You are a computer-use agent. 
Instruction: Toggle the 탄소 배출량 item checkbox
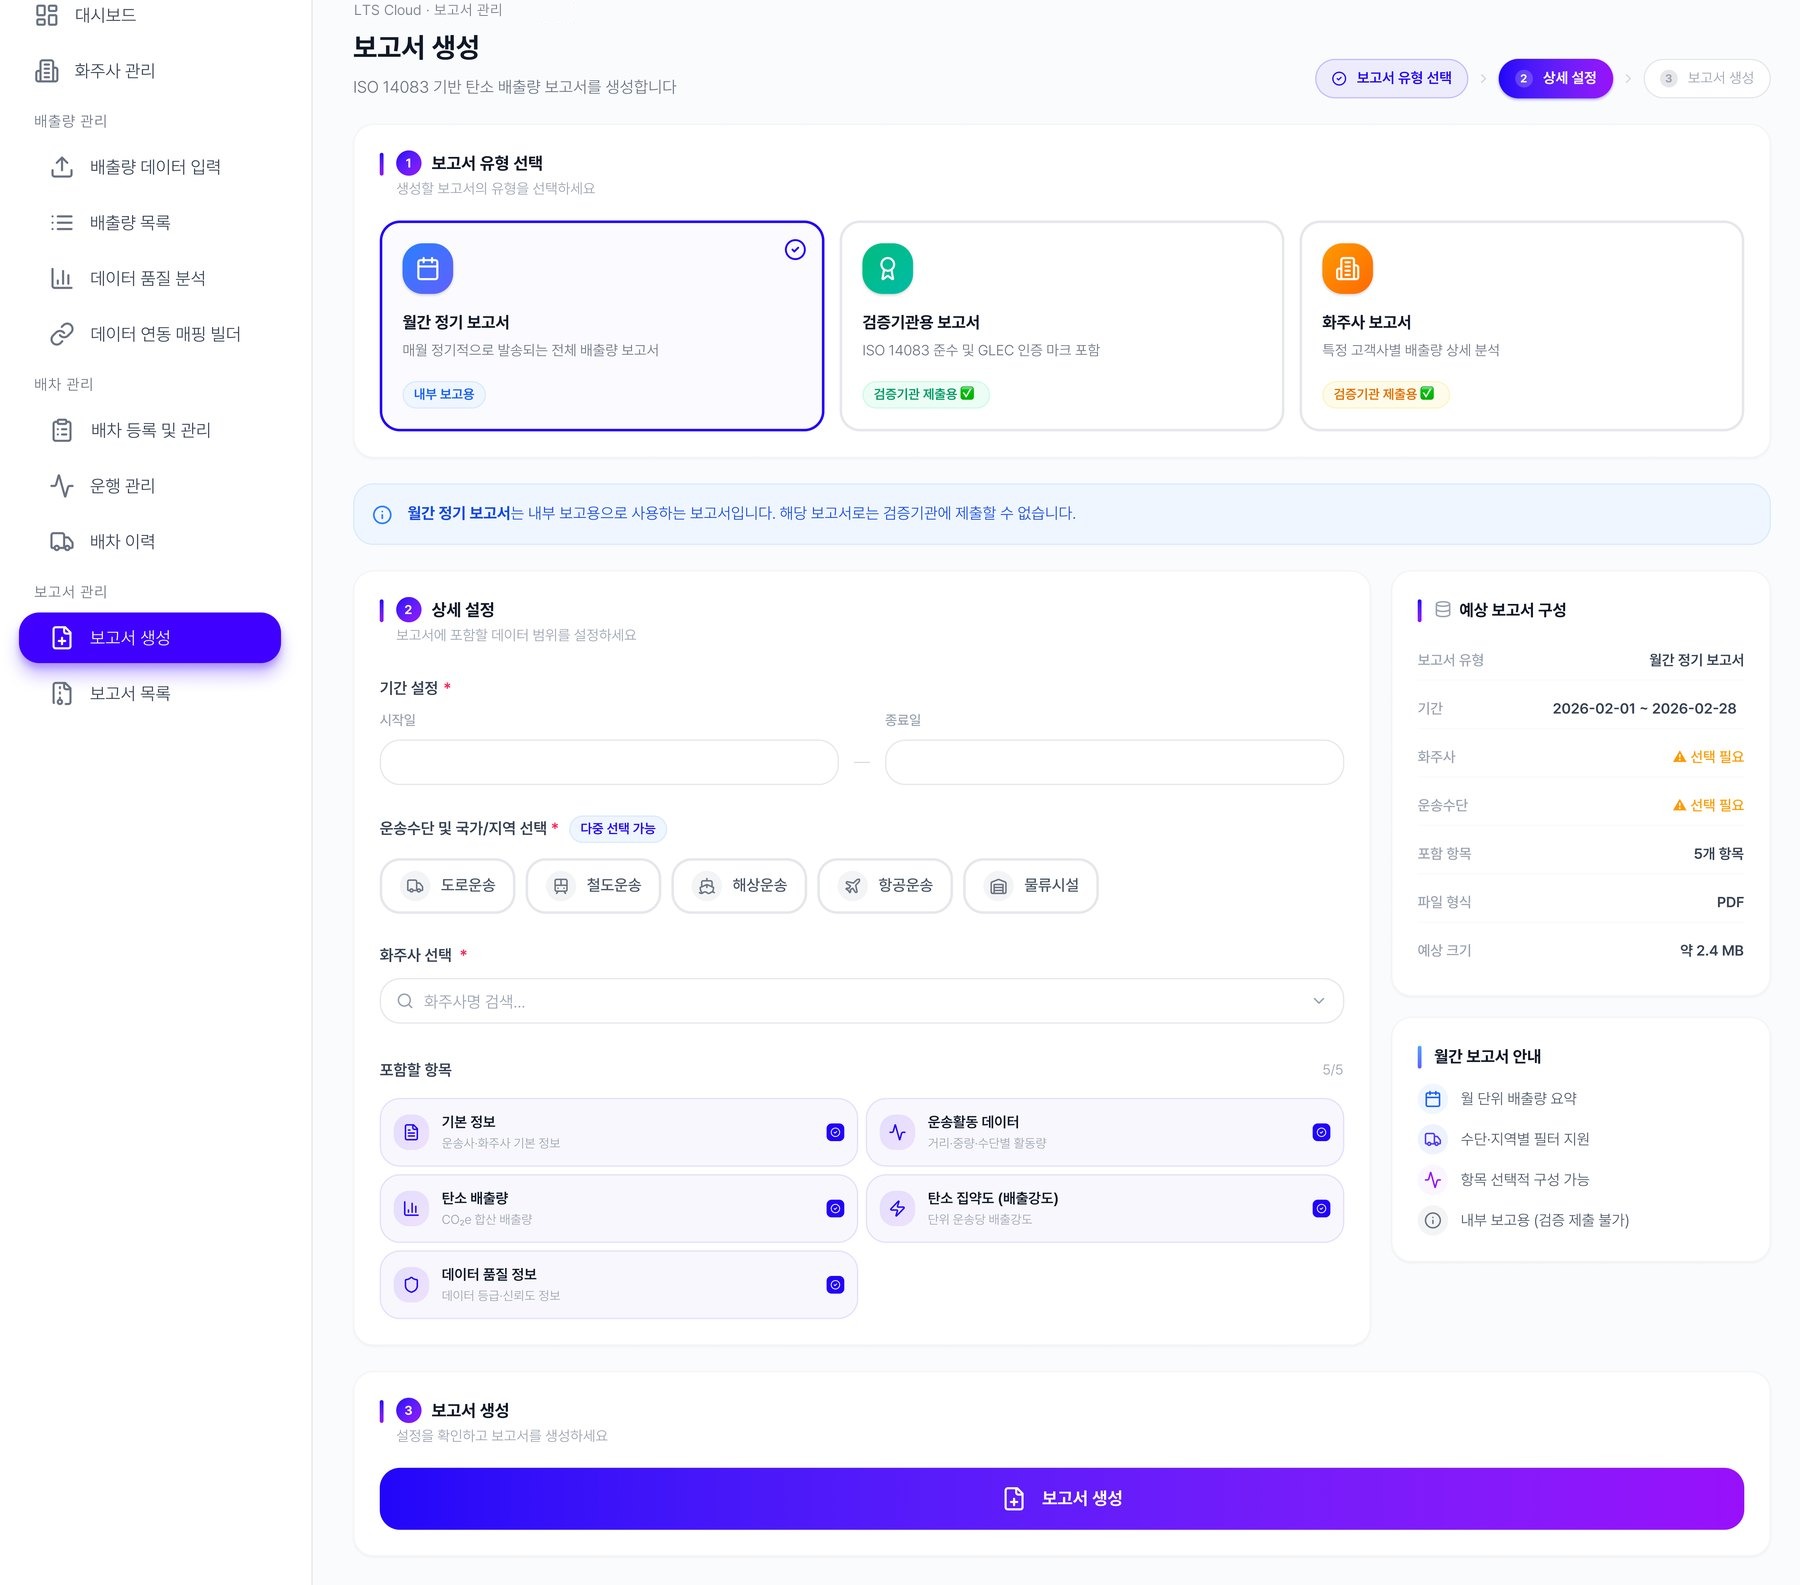pos(836,1209)
